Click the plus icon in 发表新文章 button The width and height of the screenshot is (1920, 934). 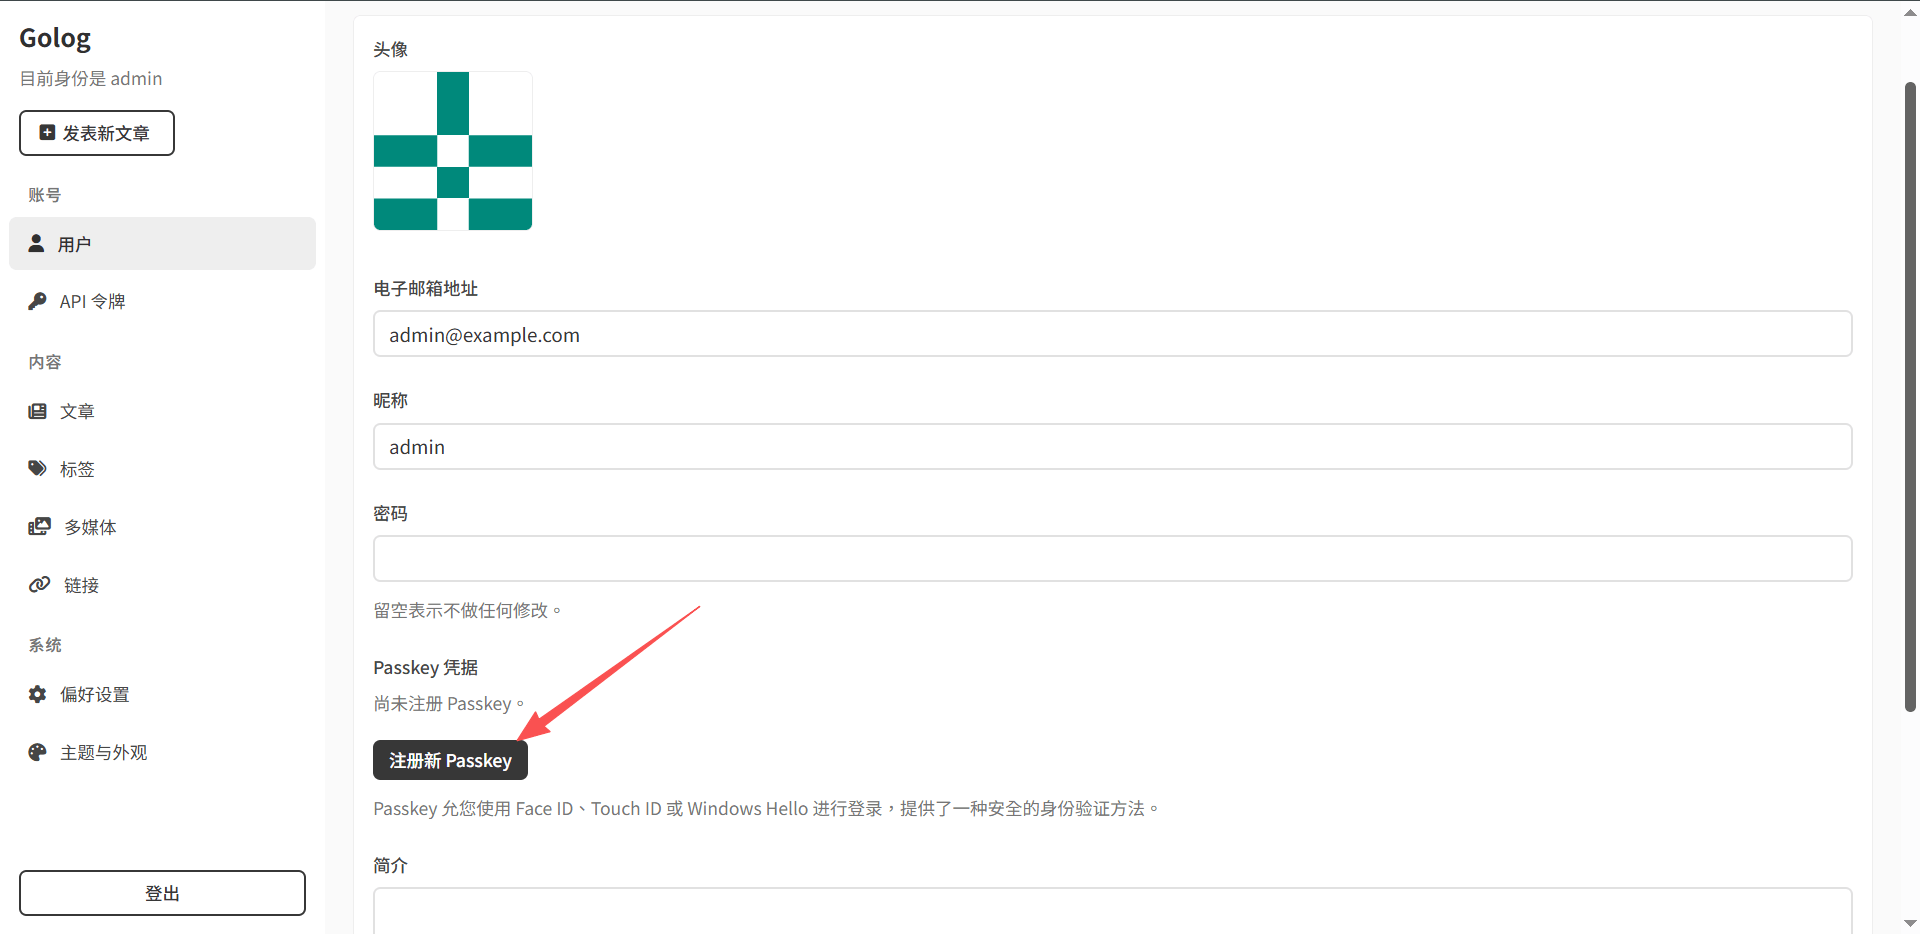click(47, 132)
